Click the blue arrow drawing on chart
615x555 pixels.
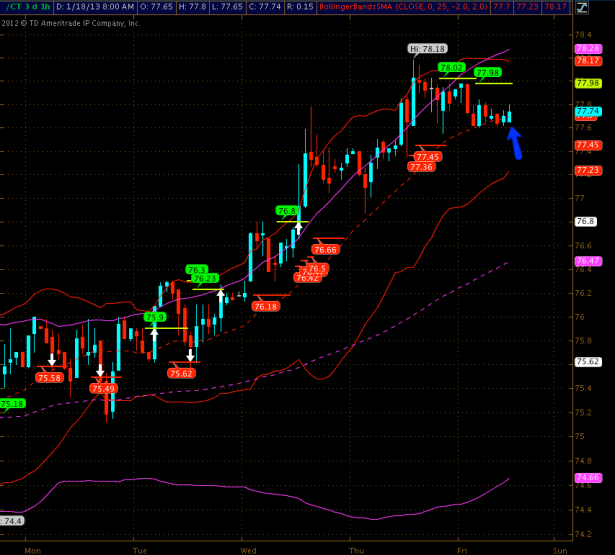[x=515, y=144]
